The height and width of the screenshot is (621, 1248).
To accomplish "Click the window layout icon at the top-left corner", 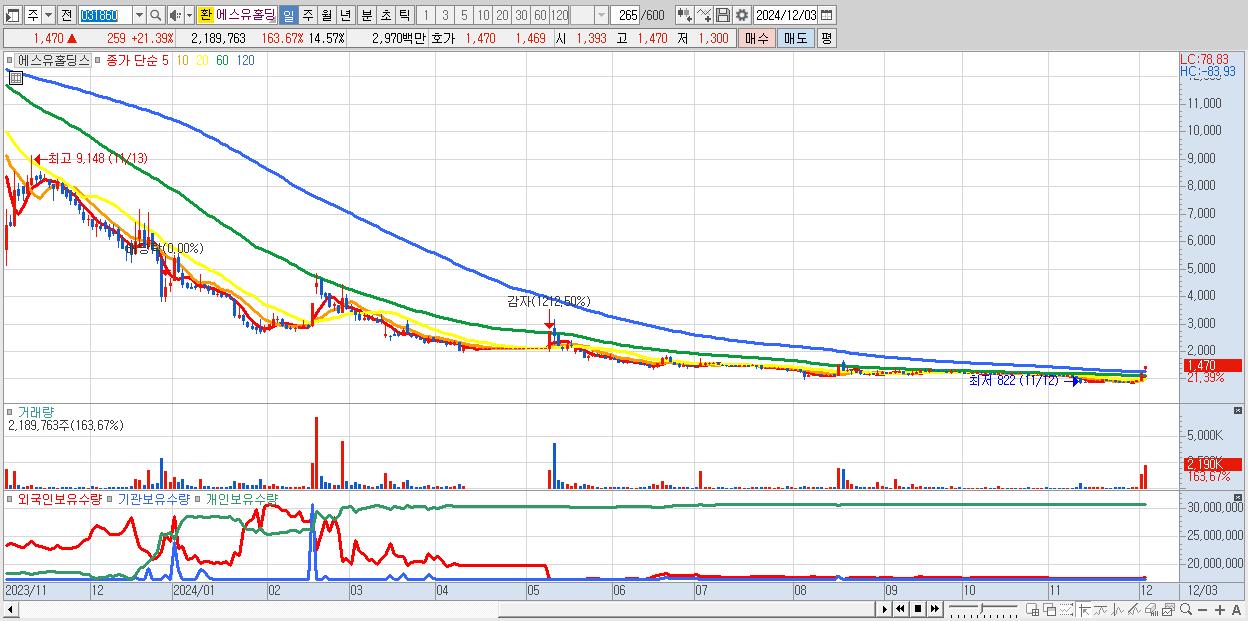I will coord(13,15).
